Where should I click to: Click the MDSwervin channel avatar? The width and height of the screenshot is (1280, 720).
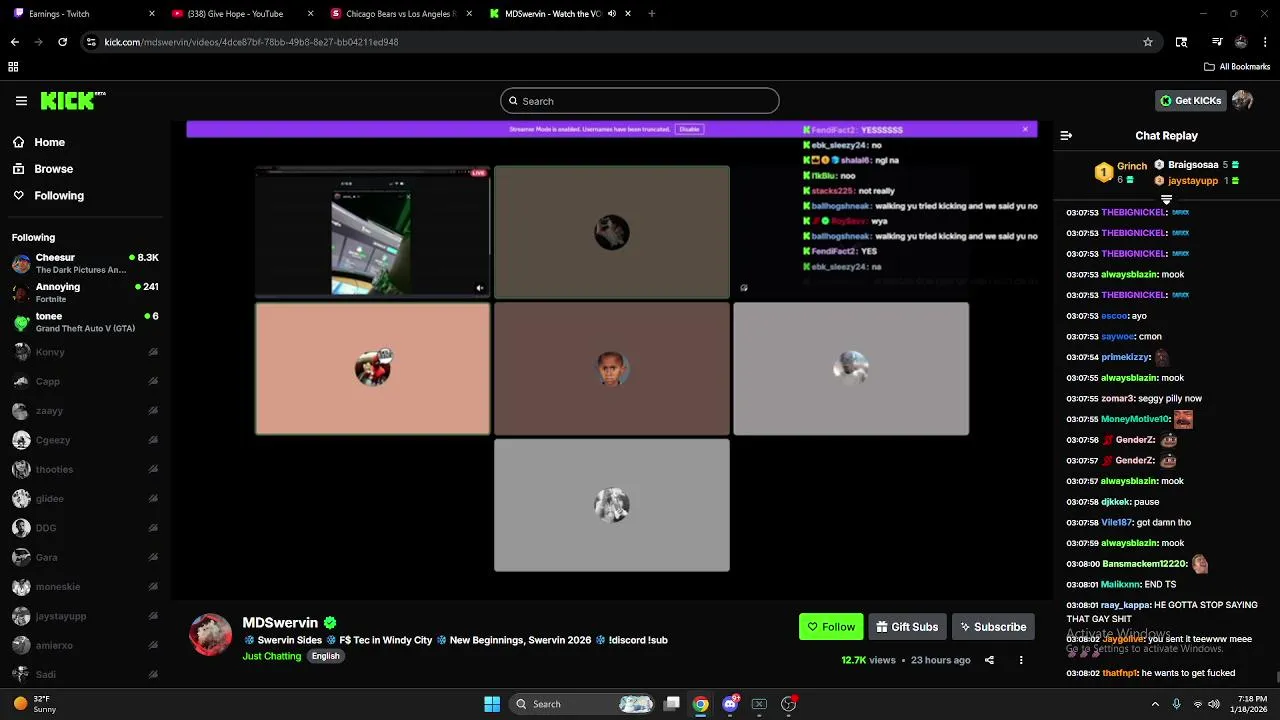point(211,635)
